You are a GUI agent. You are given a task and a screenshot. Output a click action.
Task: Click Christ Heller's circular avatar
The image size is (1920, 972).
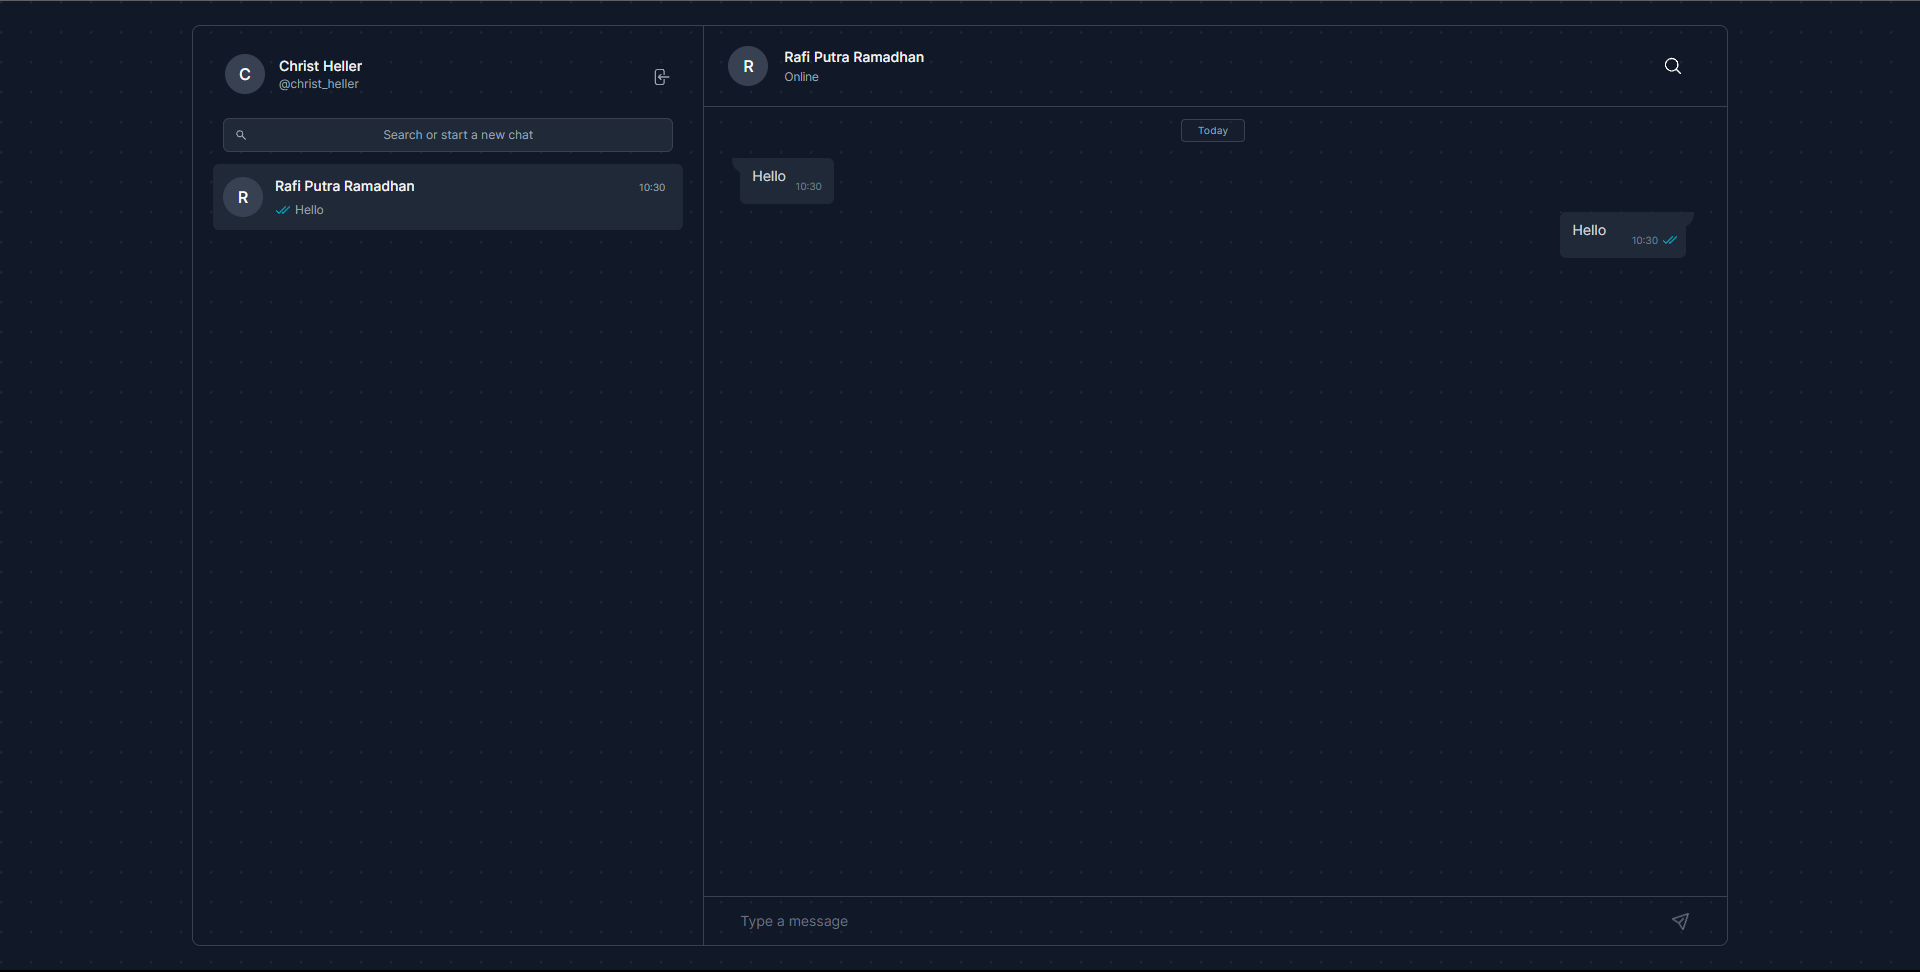244,74
